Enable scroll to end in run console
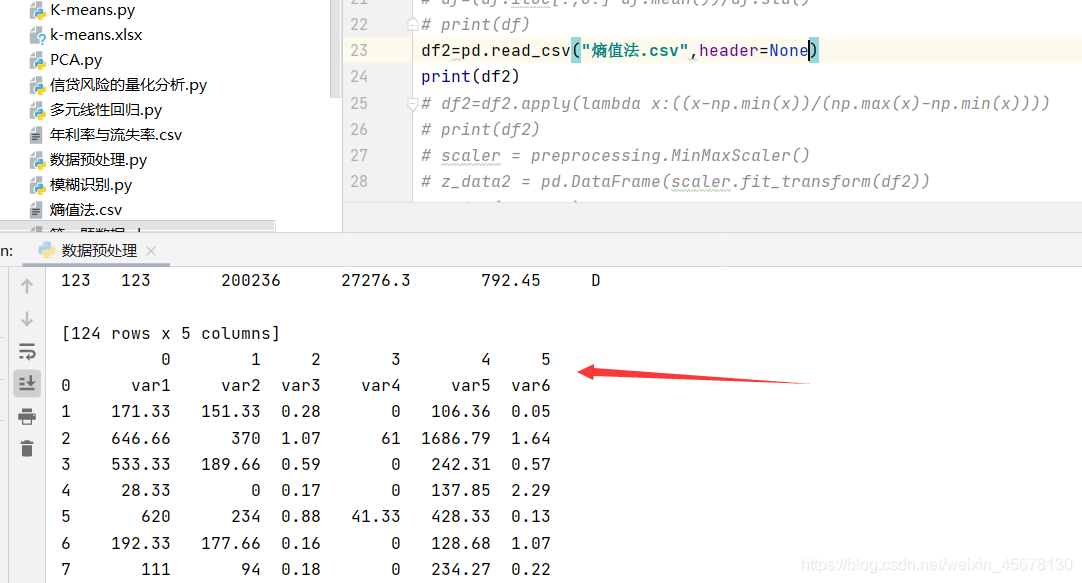 (27, 382)
